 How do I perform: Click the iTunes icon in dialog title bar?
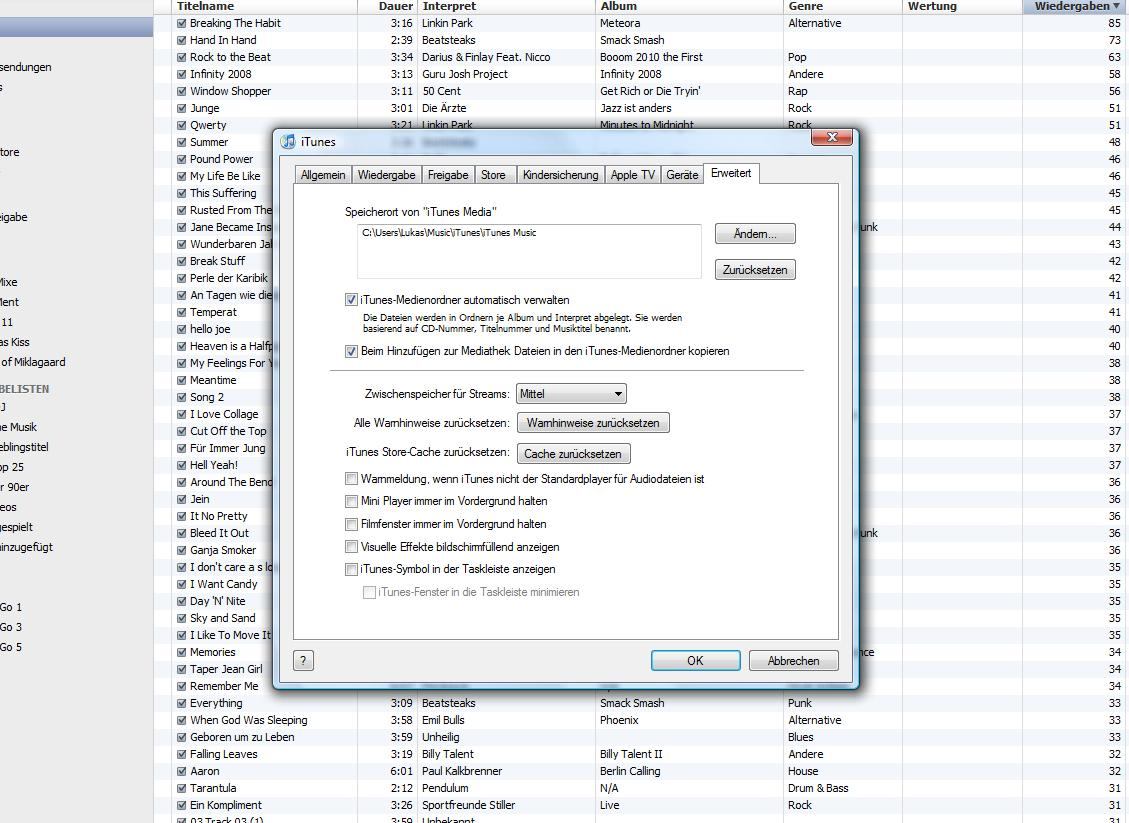click(288, 142)
